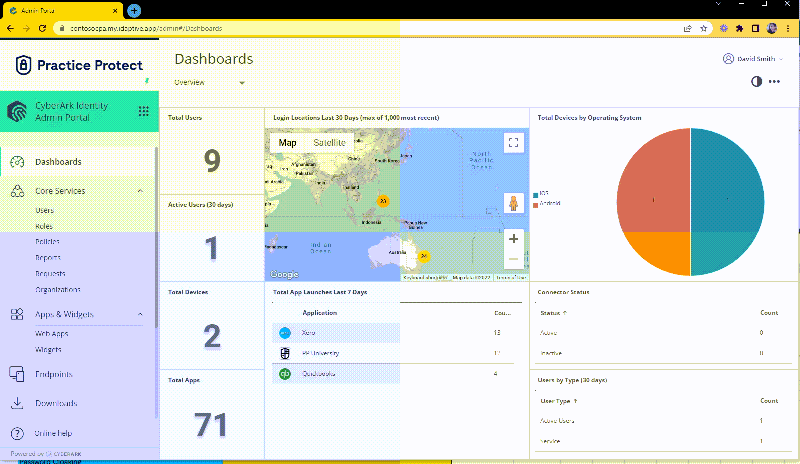Viewport: 800px width, 464px height.
Task: Open browser three-dot menu
Action: point(788,29)
